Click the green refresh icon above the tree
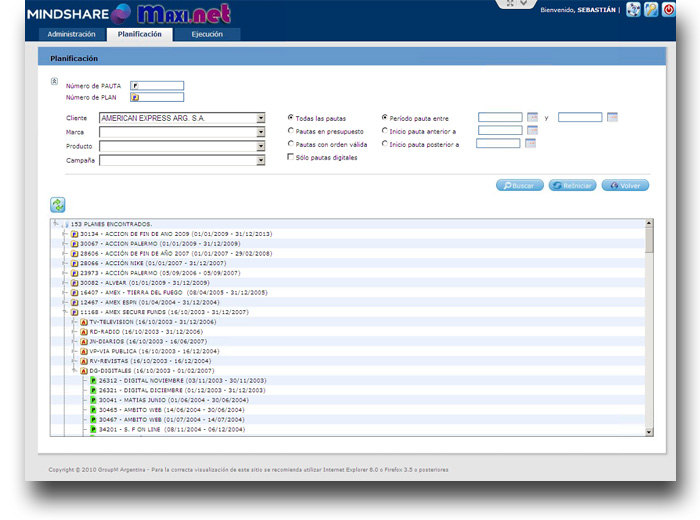Viewport: 700px width, 520px height. point(58,204)
